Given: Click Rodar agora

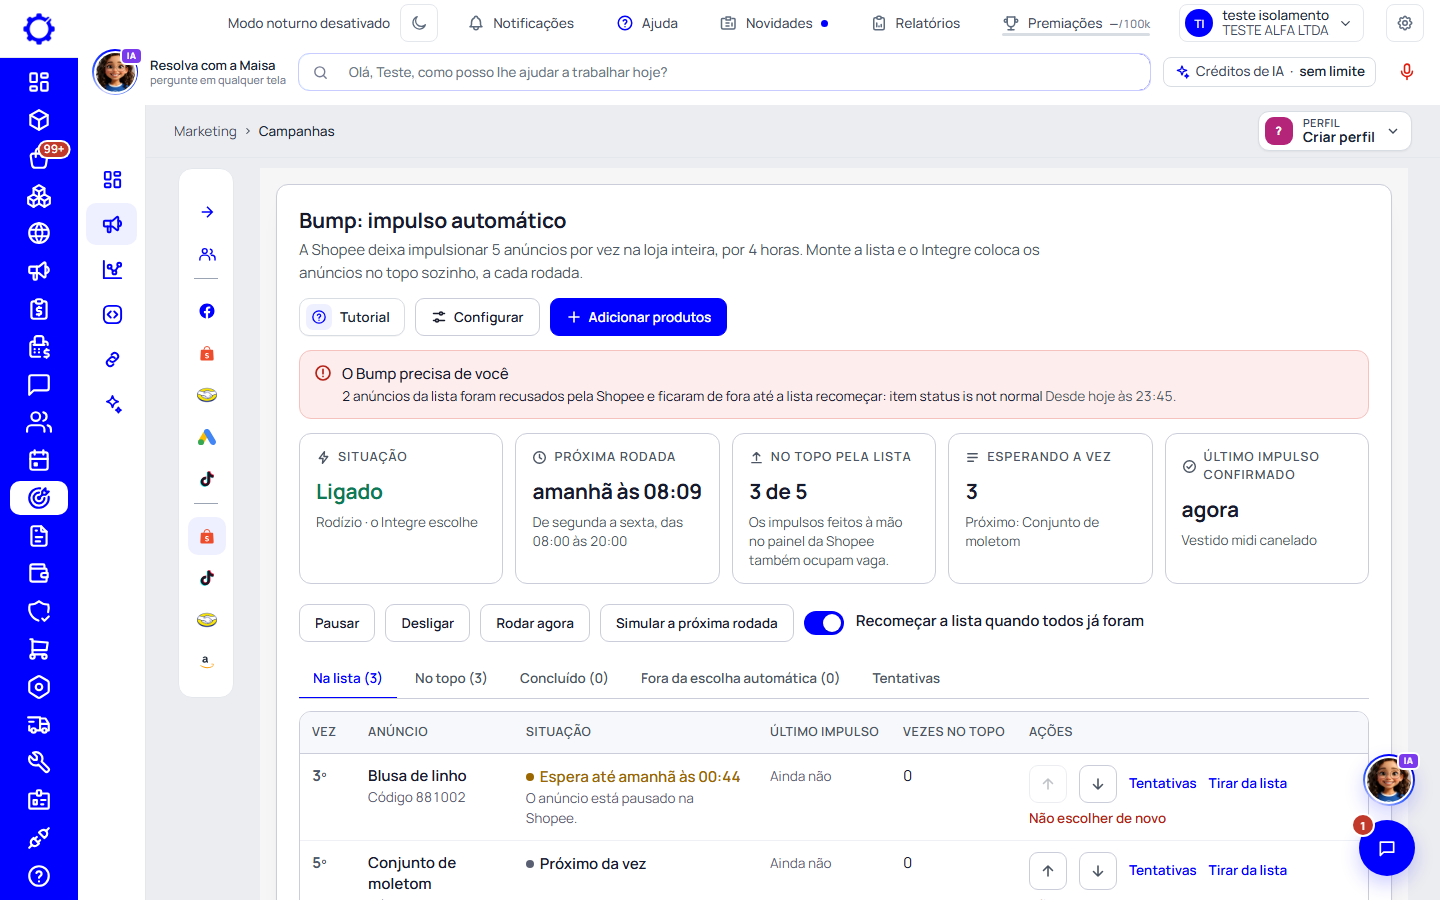Looking at the screenshot, I should 535,623.
